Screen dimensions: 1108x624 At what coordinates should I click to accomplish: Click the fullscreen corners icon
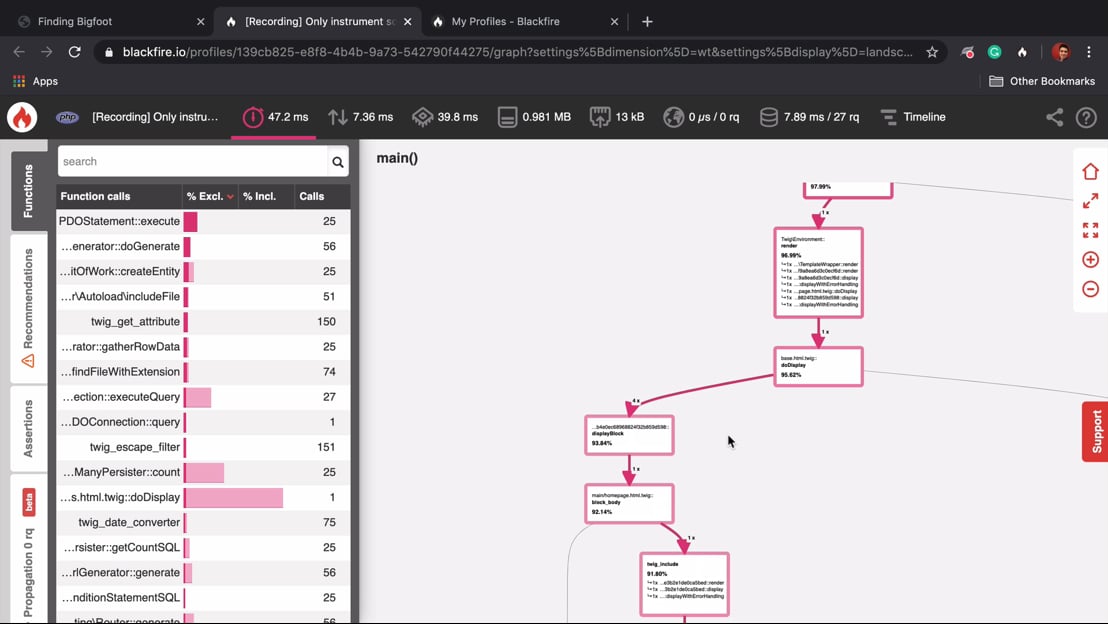[1090, 230]
